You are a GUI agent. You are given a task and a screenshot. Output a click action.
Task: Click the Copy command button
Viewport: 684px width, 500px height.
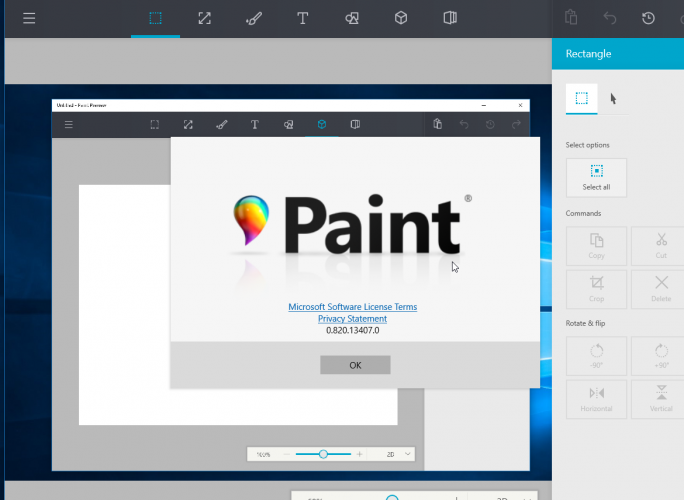(596, 246)
